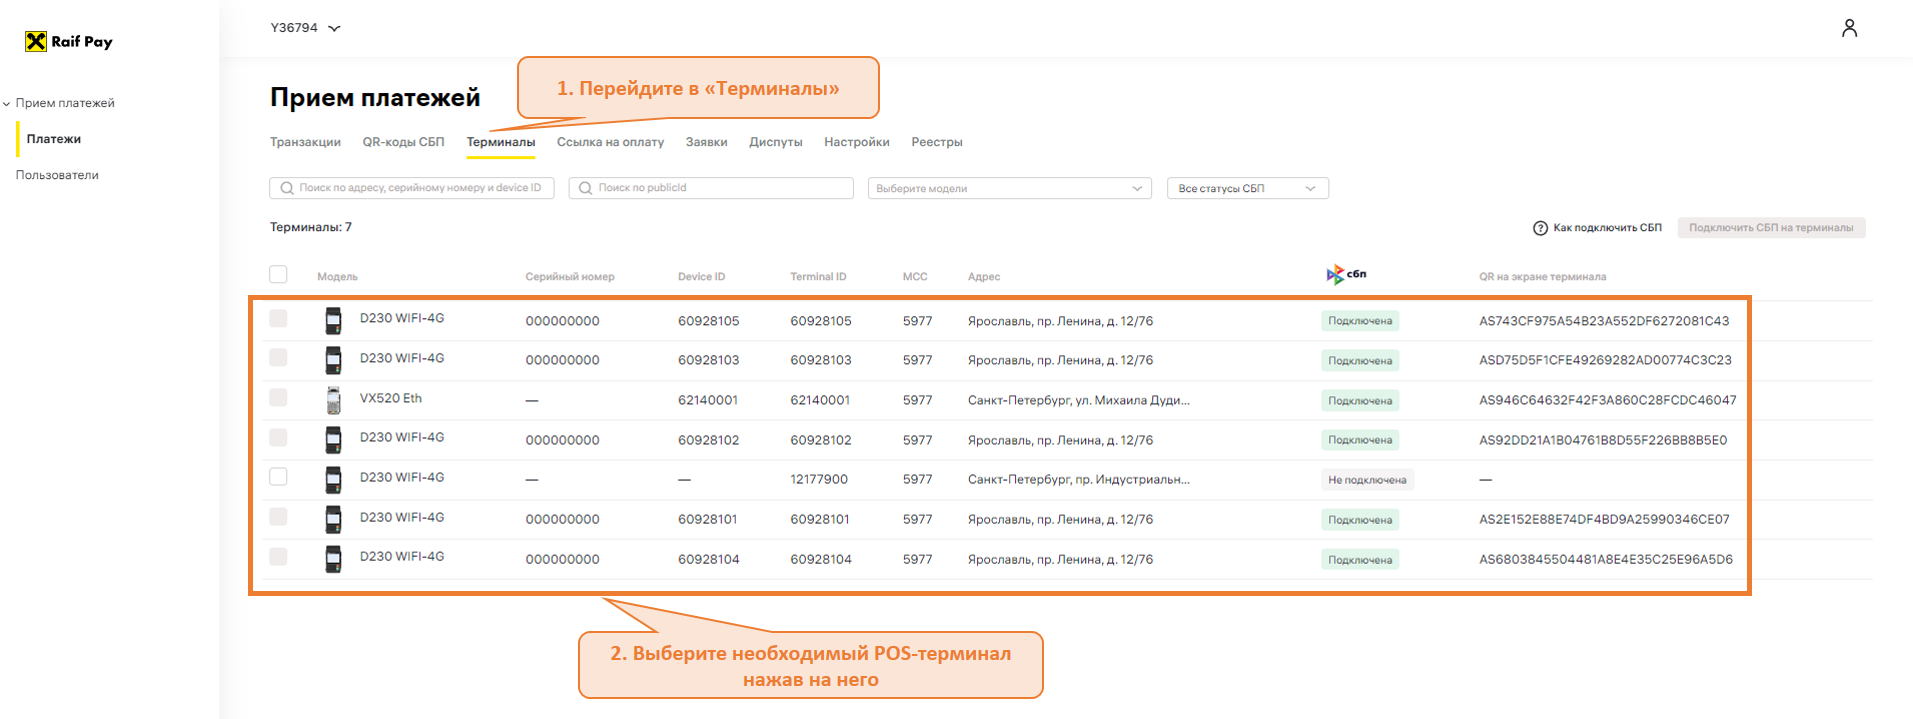The image size is (1913, 719).
Task: Open the account Y36794 dropdown
Action: pyautogui.click(x=305, y=28)
